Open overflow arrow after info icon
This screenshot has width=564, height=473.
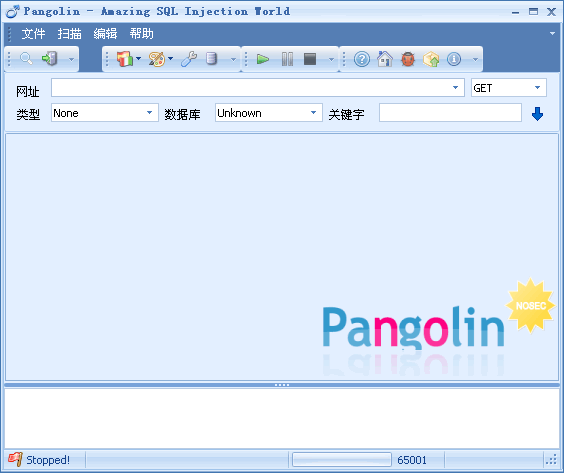point(476,59)
